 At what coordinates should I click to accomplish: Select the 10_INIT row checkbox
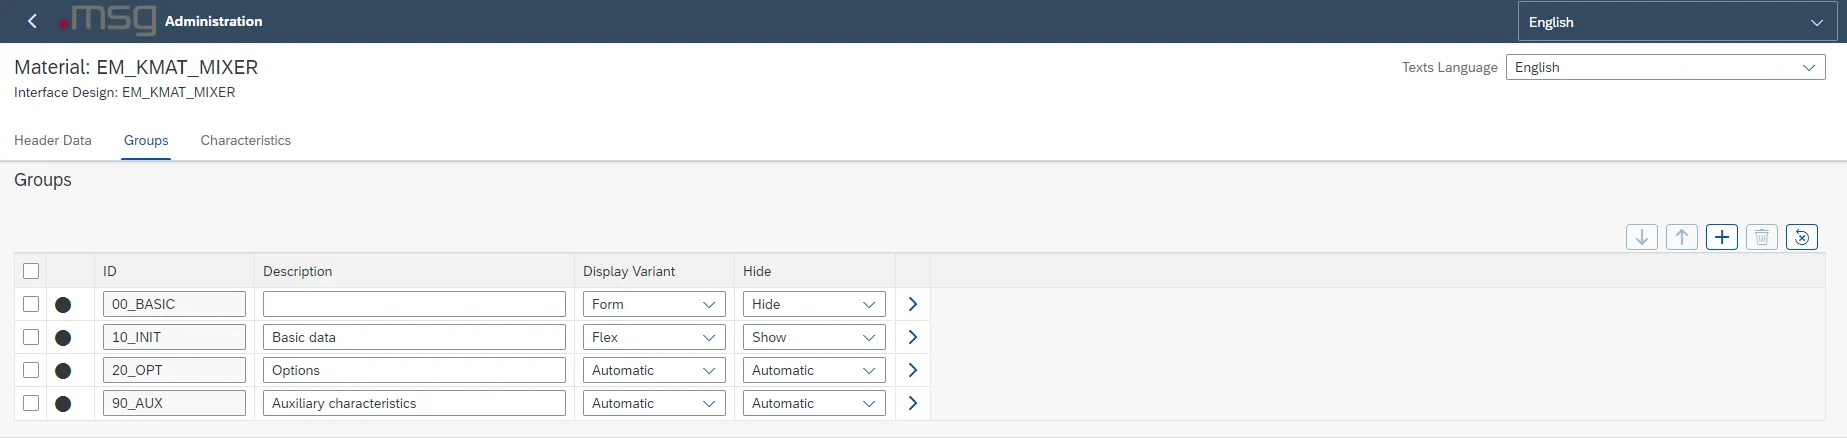coord(31,337)
